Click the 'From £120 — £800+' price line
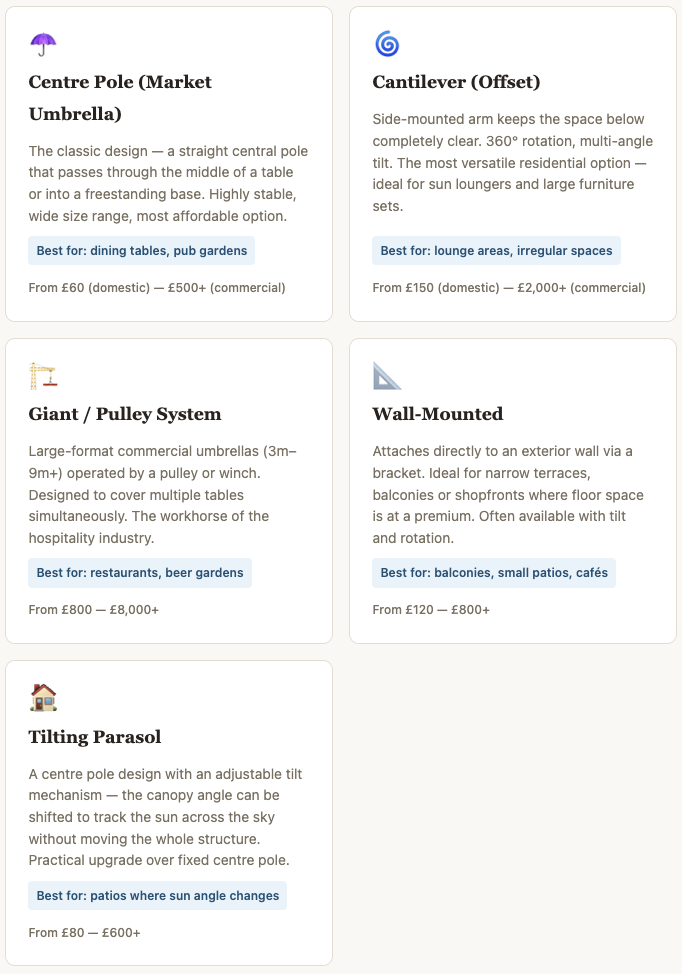 click(x=431, y=610)
